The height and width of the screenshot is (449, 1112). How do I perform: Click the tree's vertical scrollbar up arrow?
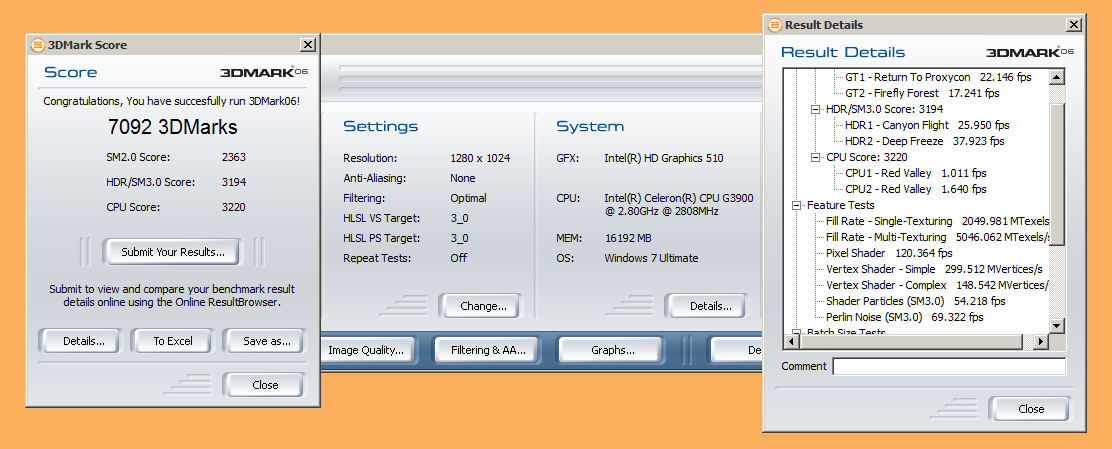(1057, 77)
